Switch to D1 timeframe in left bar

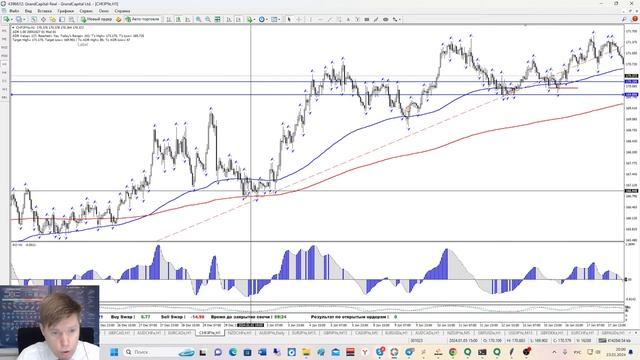coord(4,81)
